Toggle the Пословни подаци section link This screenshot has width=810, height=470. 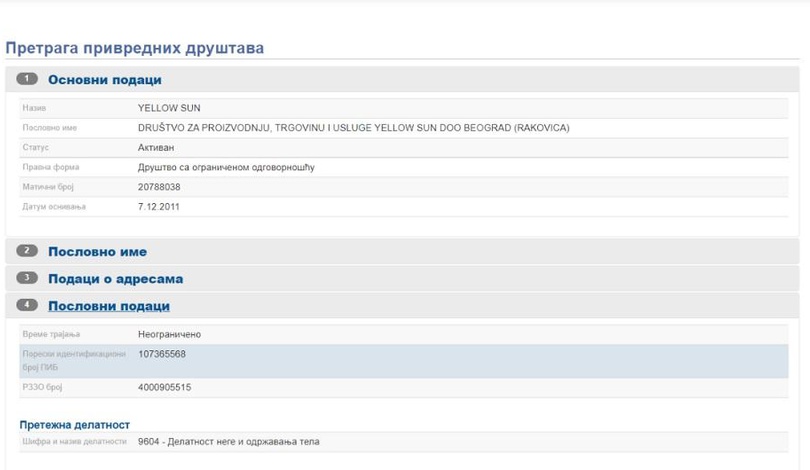tap(109, 306)
